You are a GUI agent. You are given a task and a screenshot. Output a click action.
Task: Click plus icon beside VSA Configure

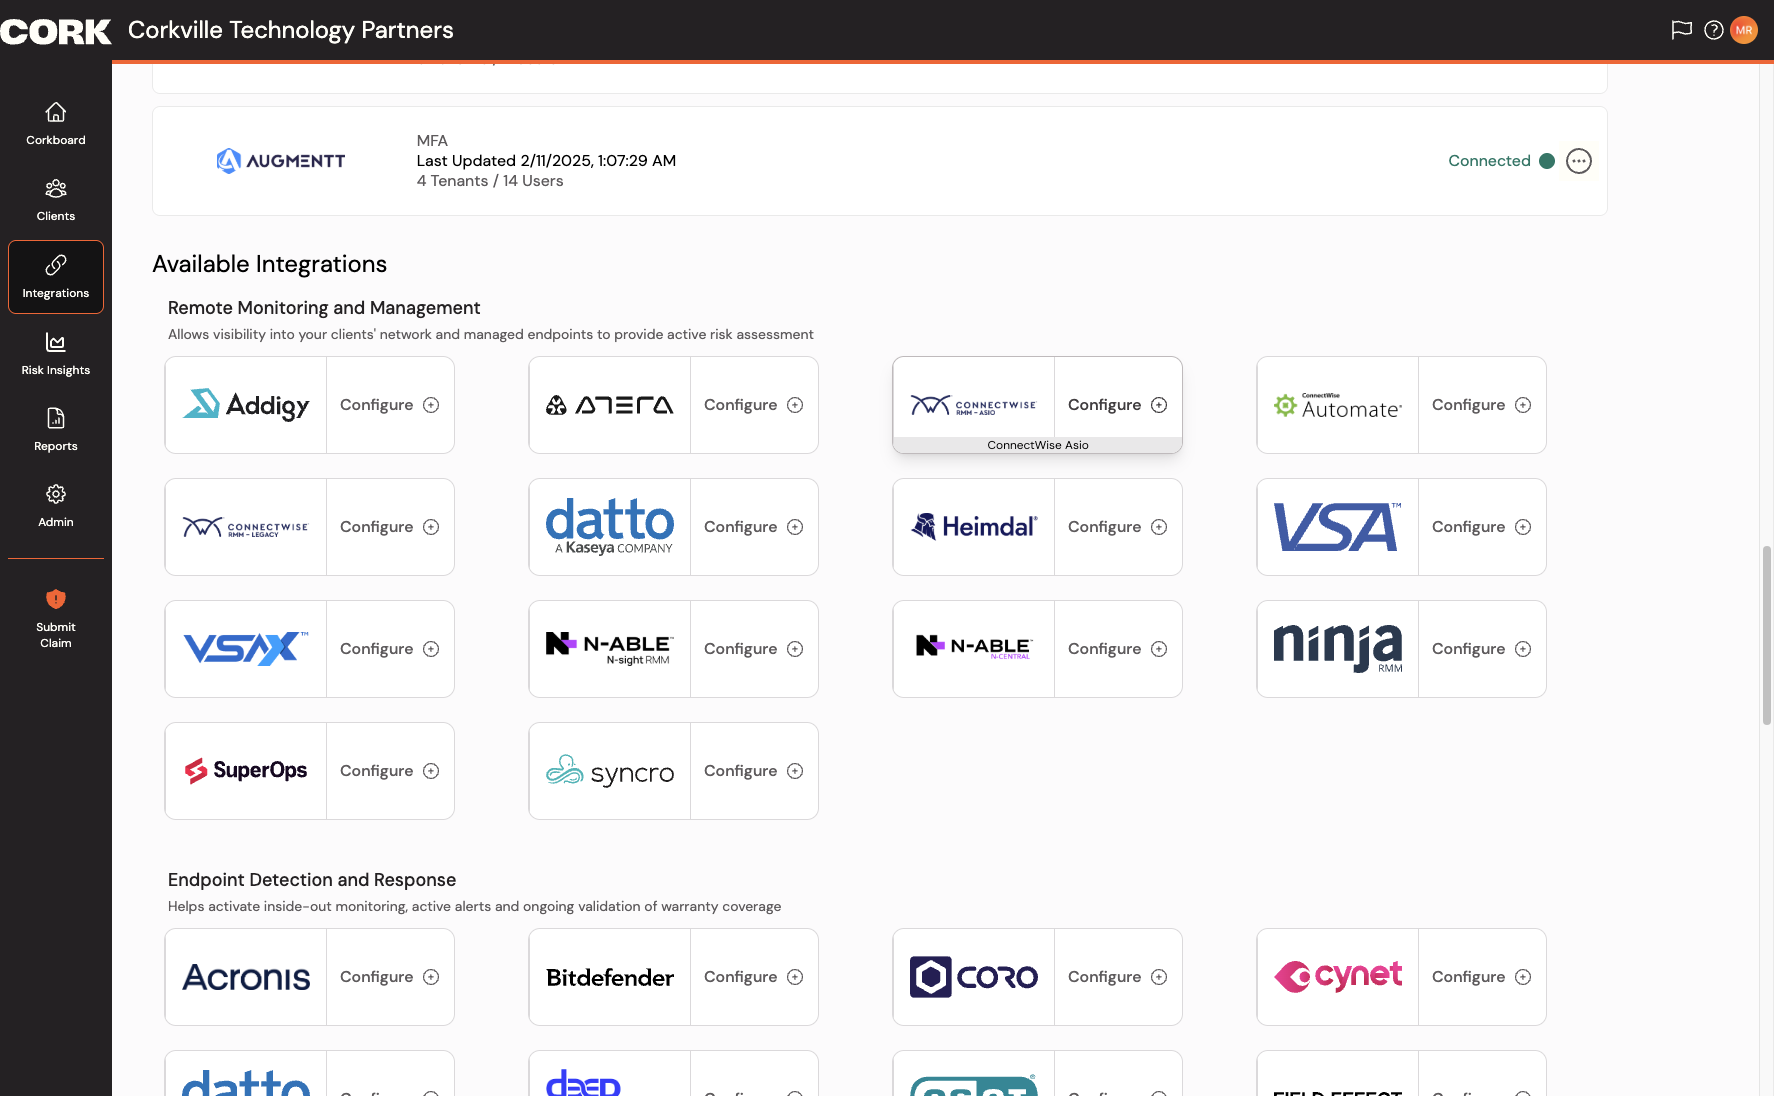click(x=1523, y=527)
